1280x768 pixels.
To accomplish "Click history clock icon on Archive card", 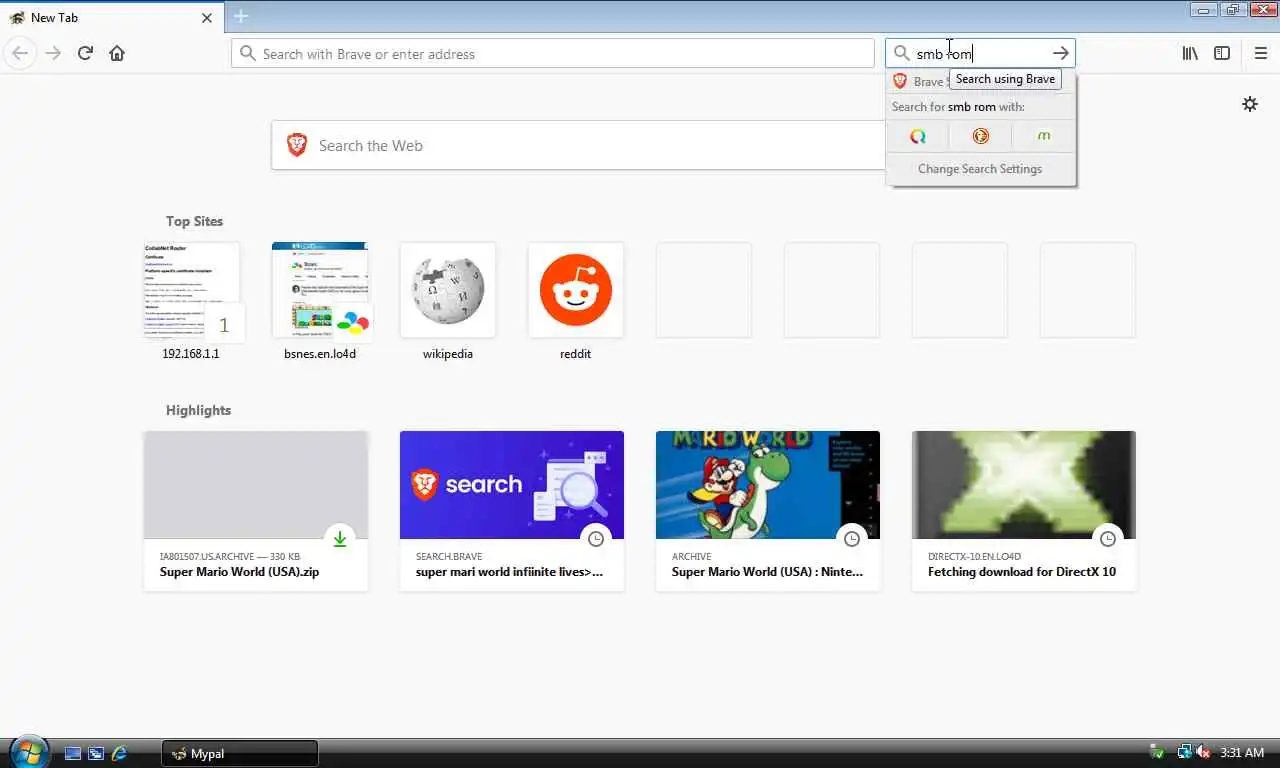I will point(852,539).
